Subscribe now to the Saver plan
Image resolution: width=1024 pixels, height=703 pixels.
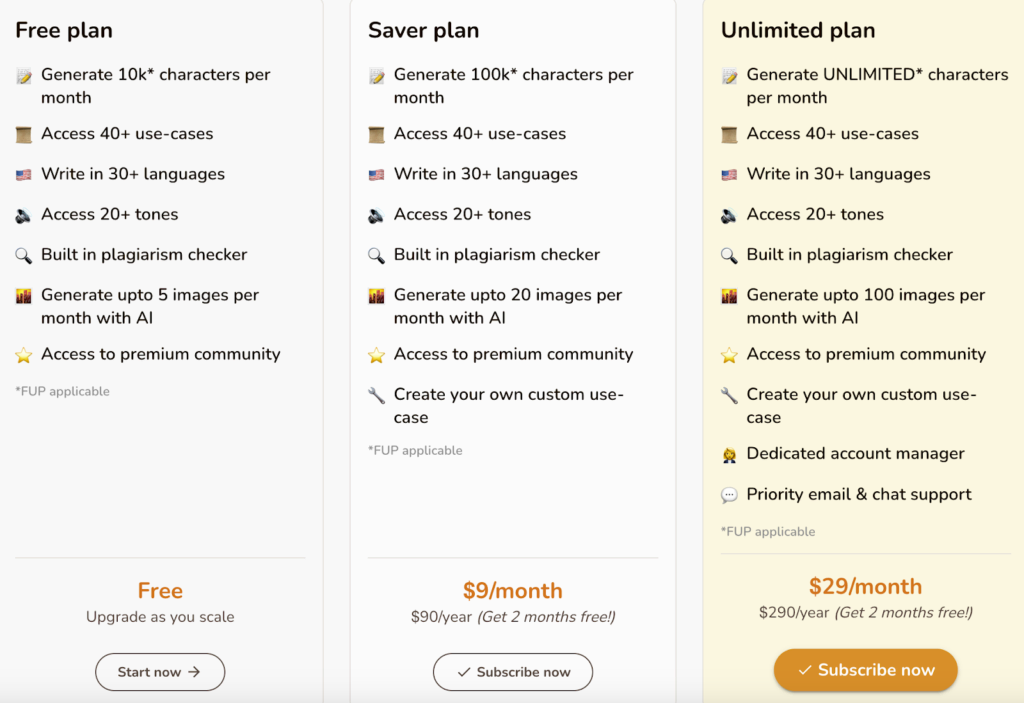click(513, 672)
